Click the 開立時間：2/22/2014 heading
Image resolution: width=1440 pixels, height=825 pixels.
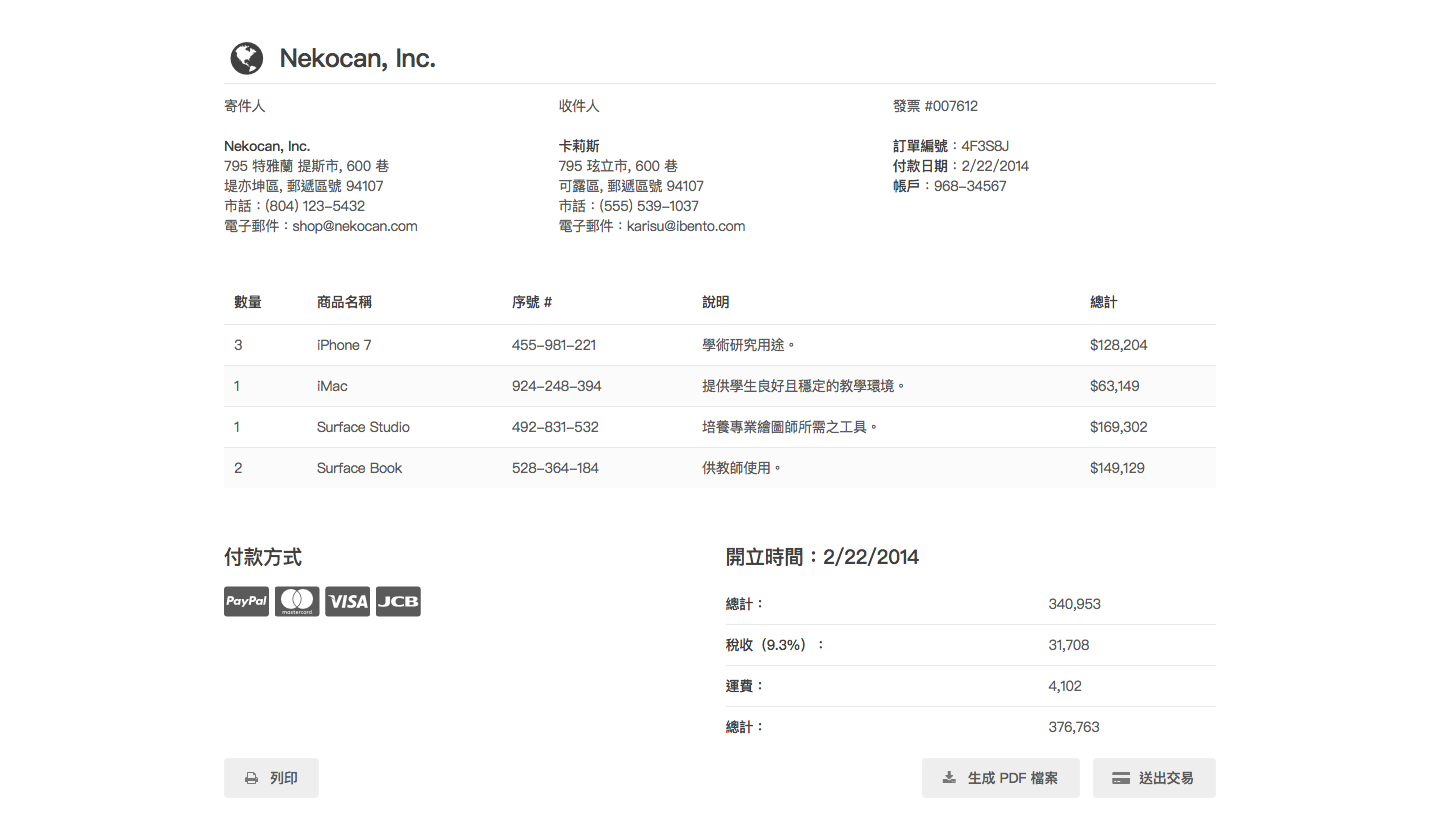click(x=822, y=558)
